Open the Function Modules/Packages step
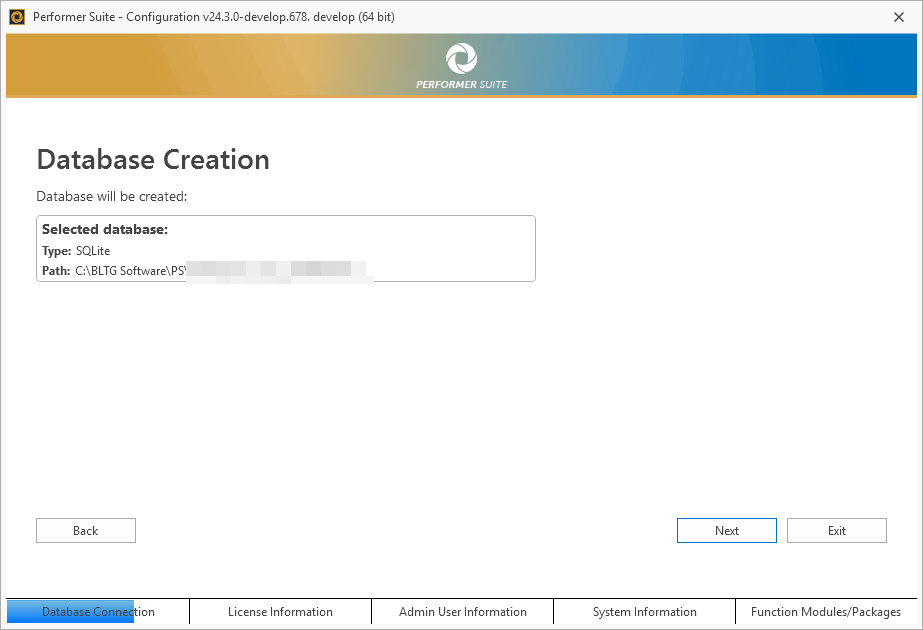This screenshot has height=630, width=923. point(825,612)
